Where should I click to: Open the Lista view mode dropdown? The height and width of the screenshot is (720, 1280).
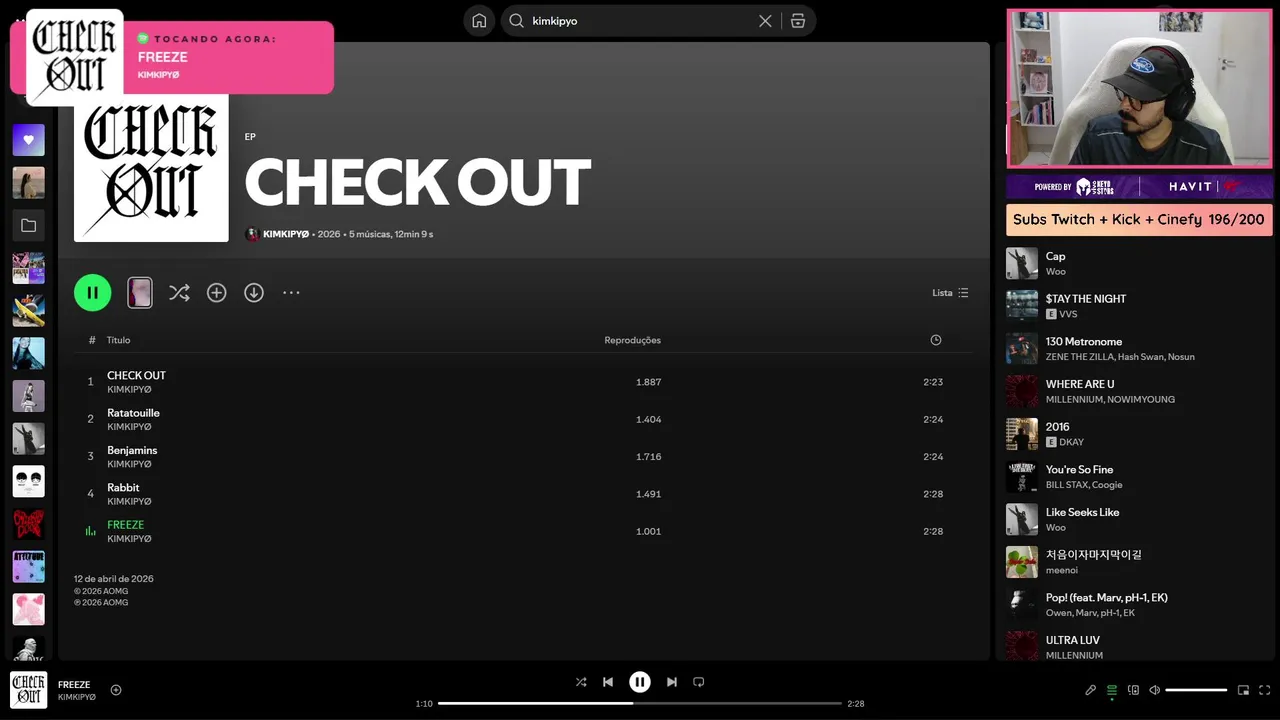tap(950, 293)
